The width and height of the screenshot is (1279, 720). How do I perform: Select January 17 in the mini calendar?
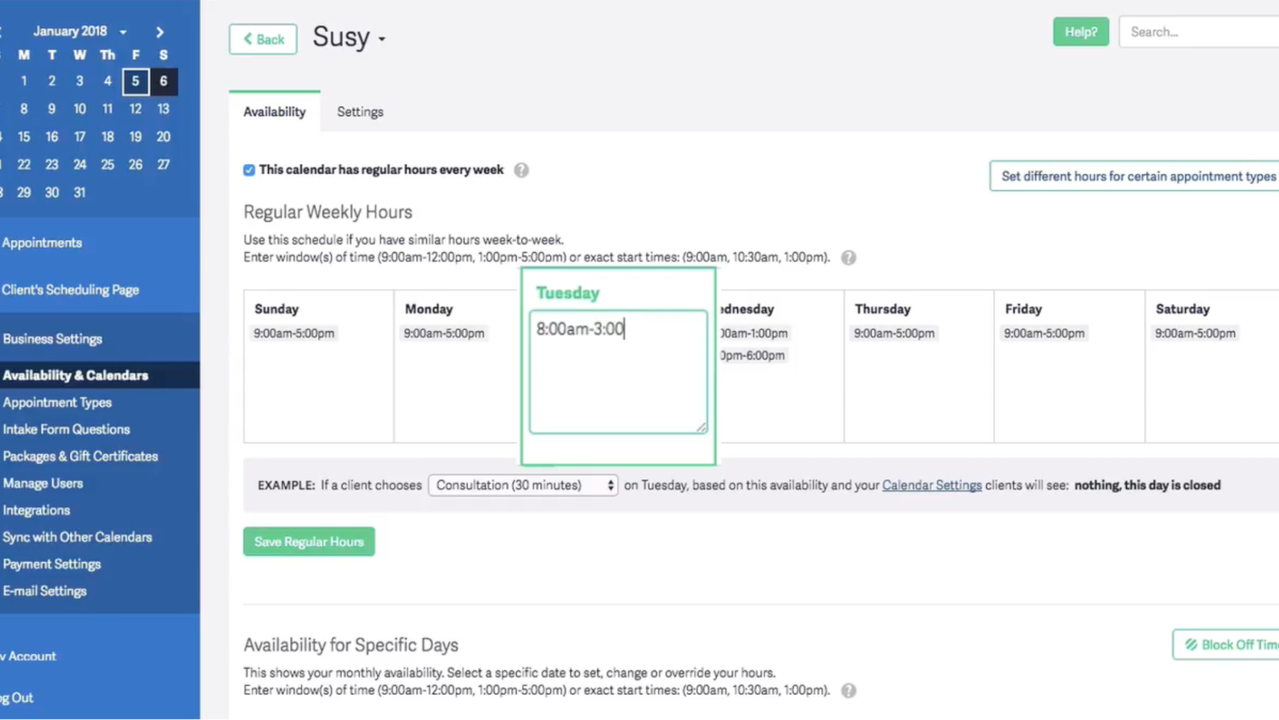(x=80, y=137)
